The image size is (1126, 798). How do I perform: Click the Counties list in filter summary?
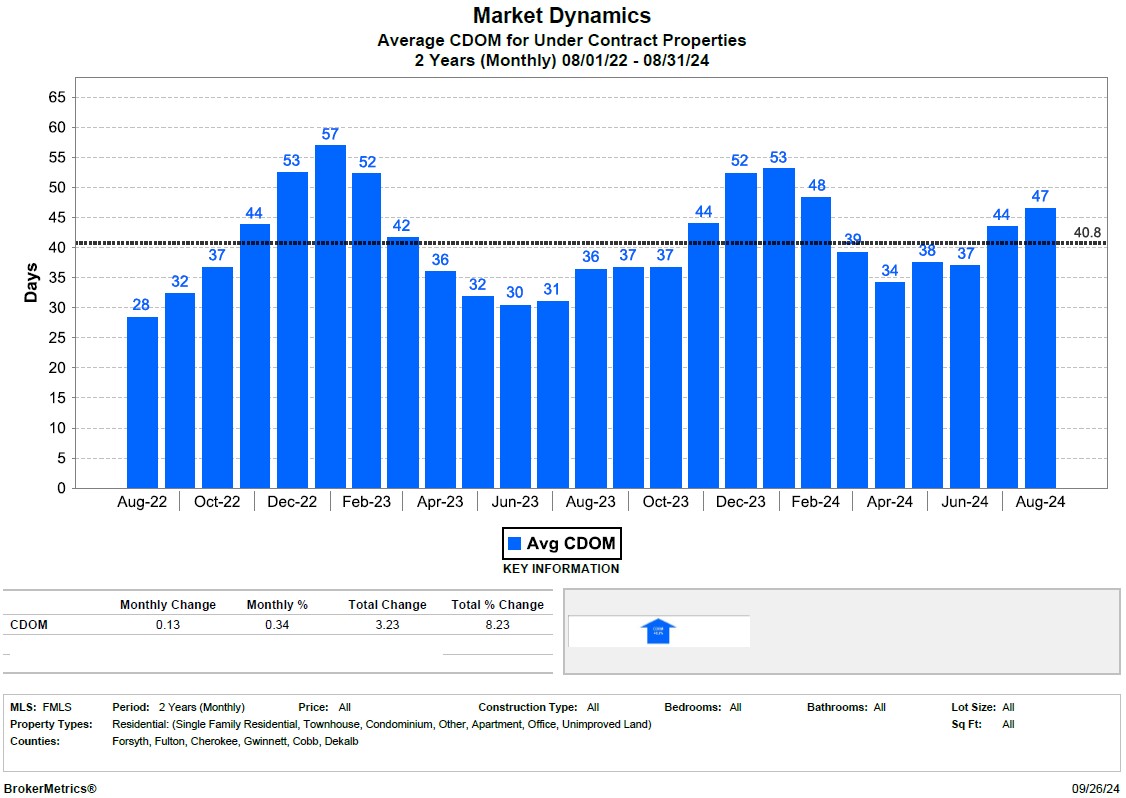tap(235, 741)
